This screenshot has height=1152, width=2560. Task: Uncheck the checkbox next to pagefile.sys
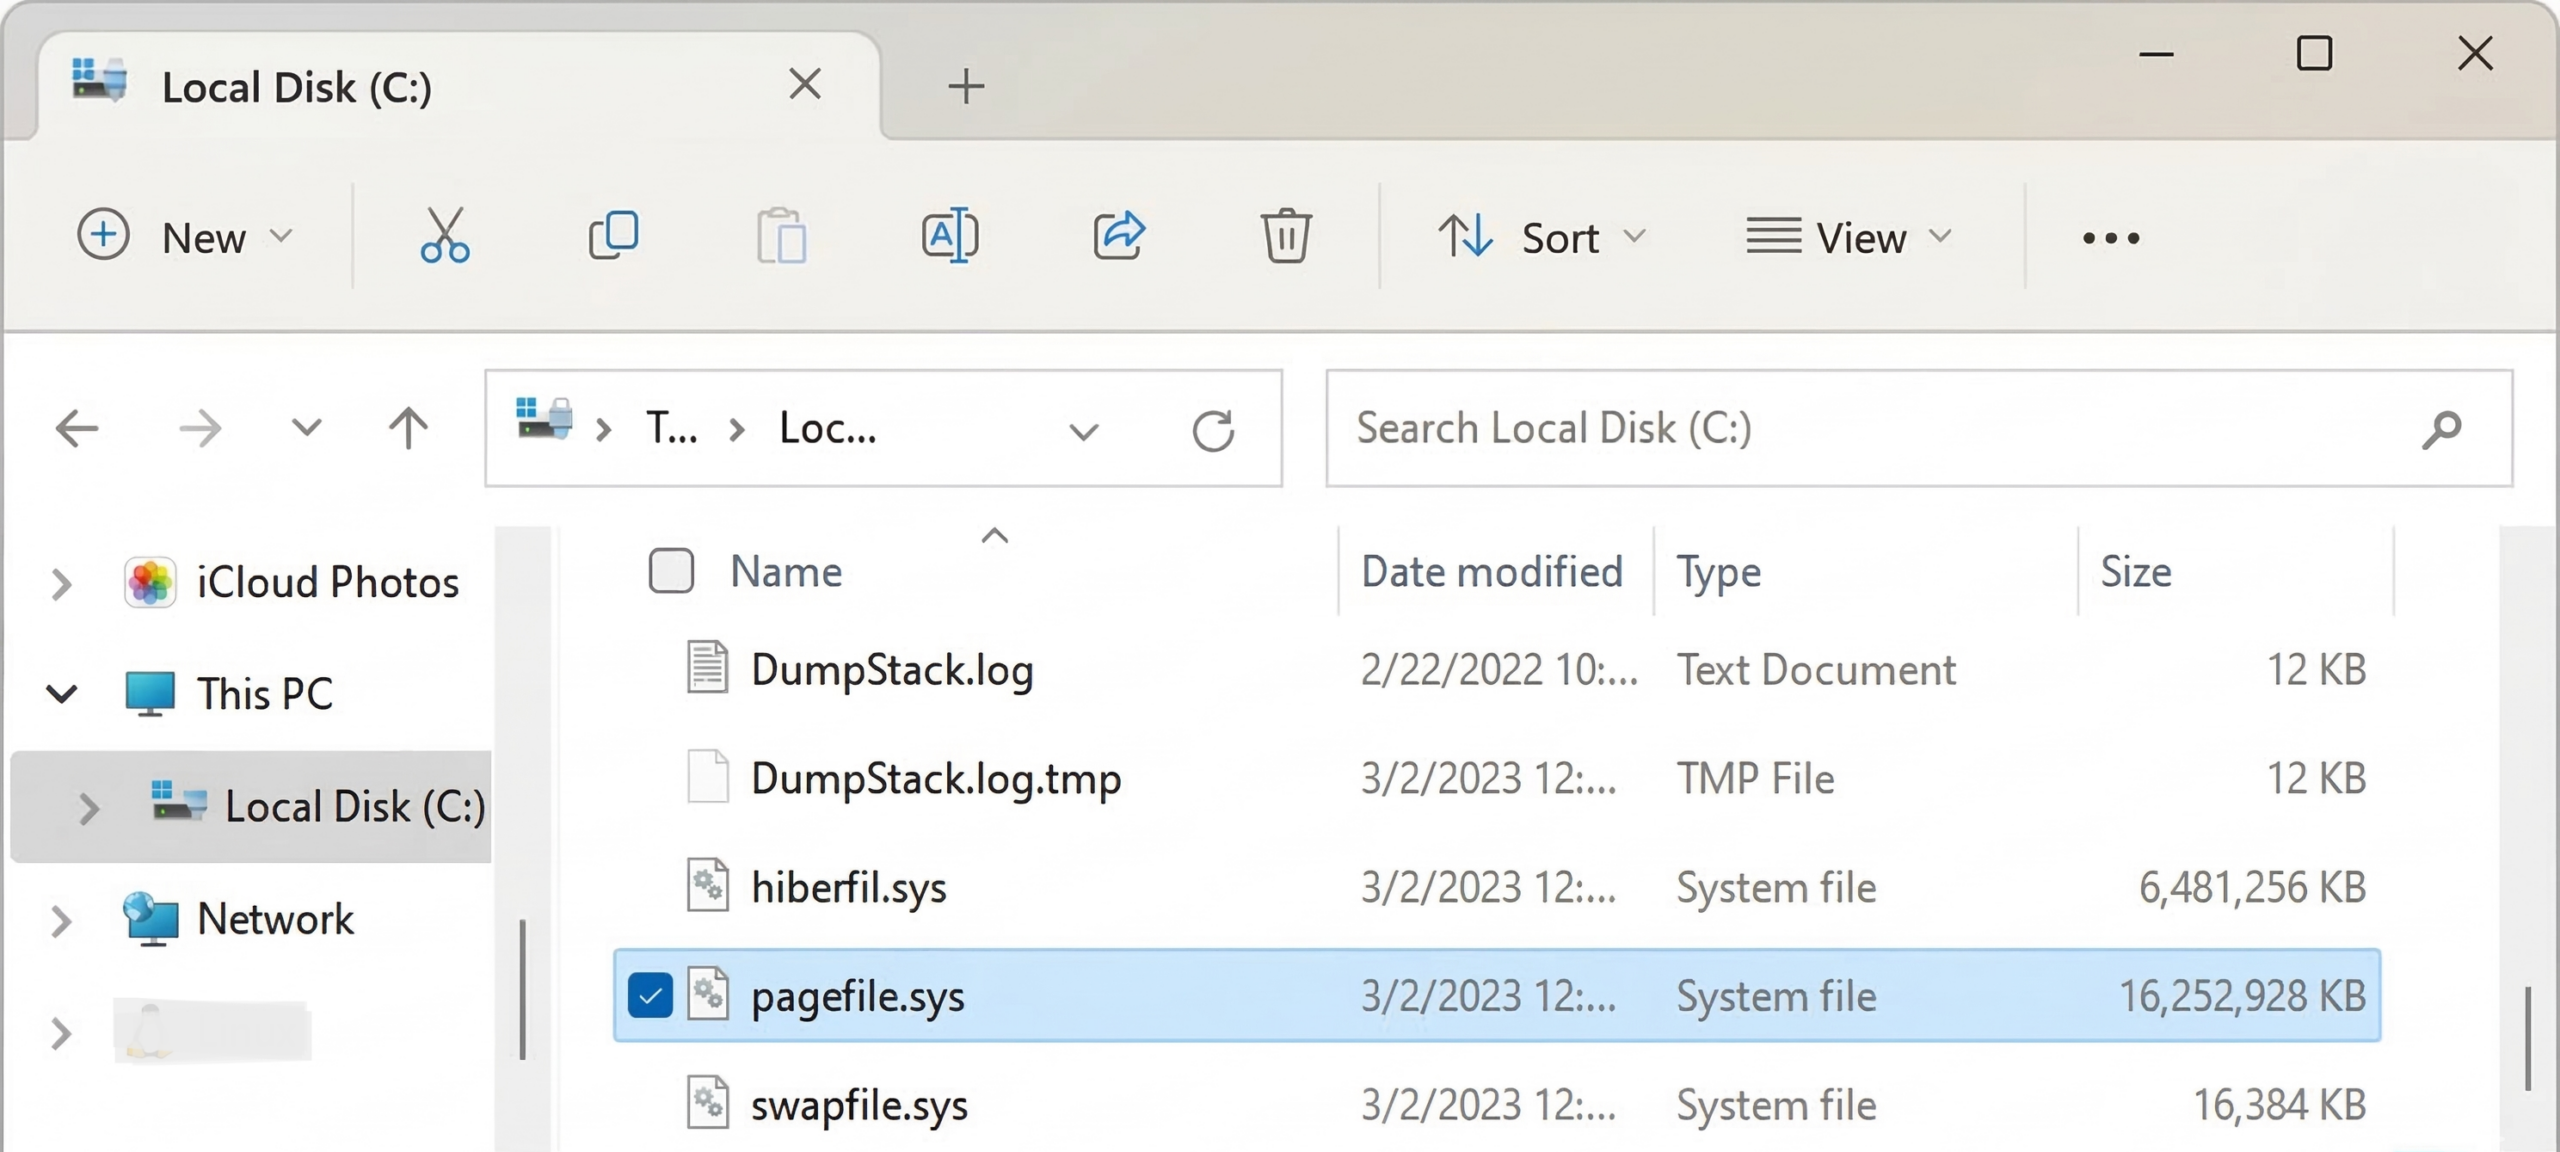(x=651, y=995)
